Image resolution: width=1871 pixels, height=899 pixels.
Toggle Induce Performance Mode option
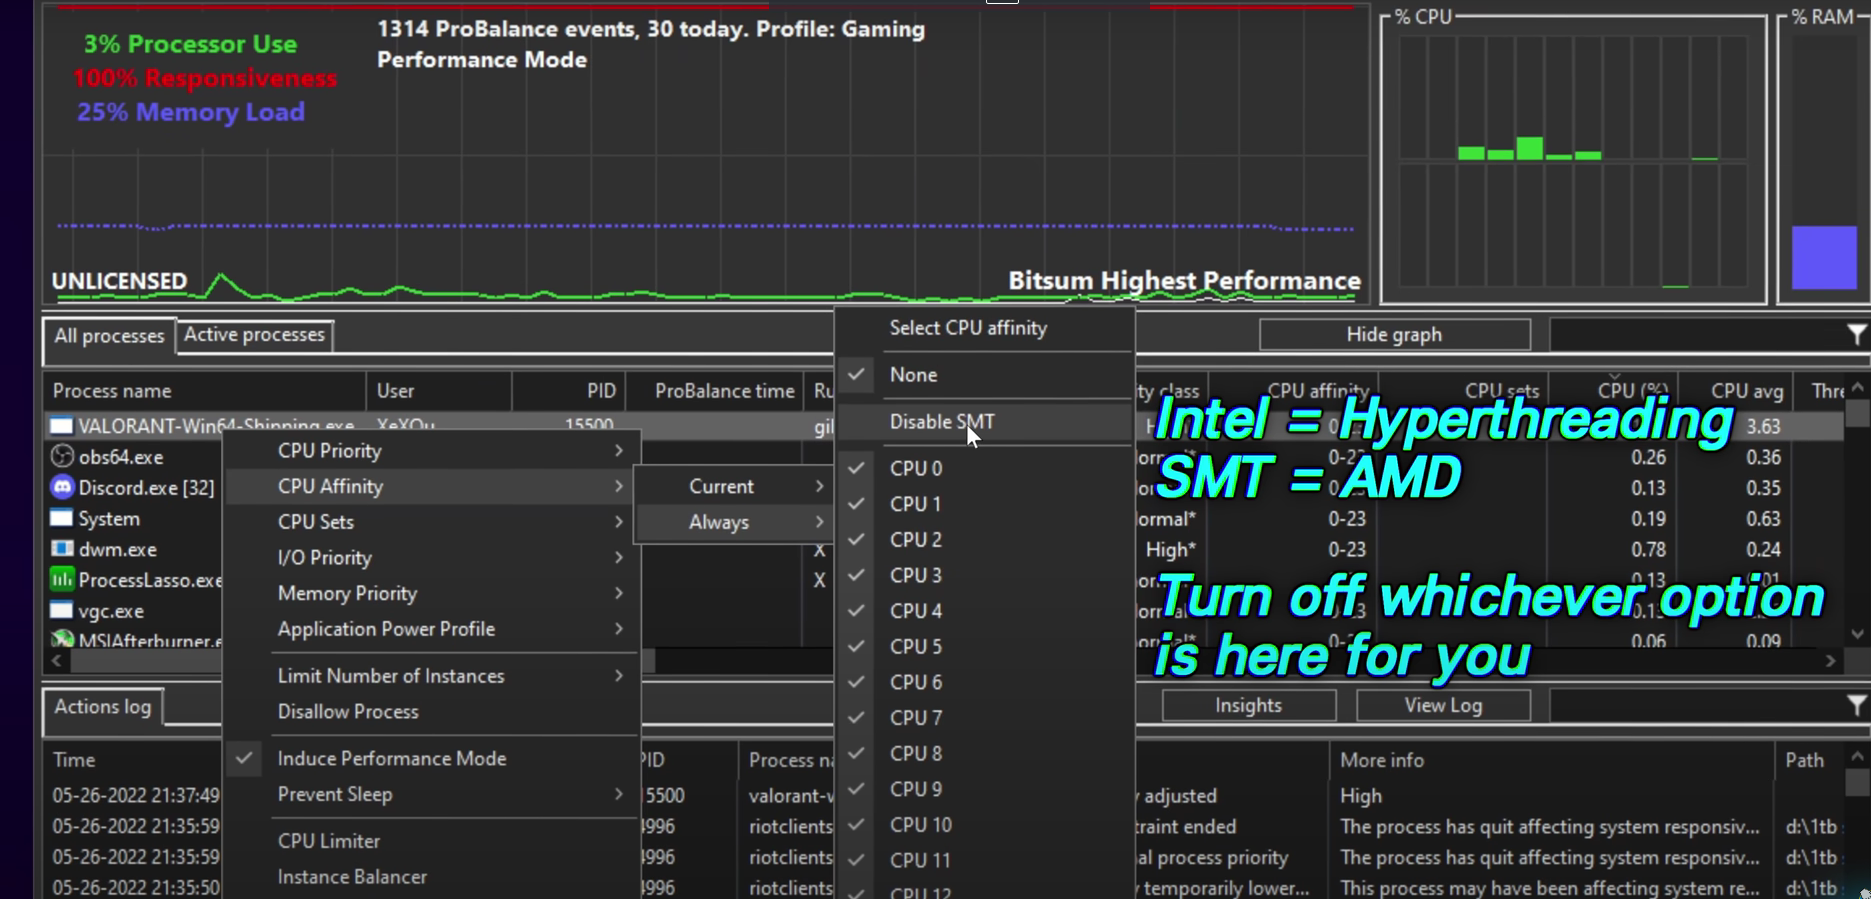point(431,759)
